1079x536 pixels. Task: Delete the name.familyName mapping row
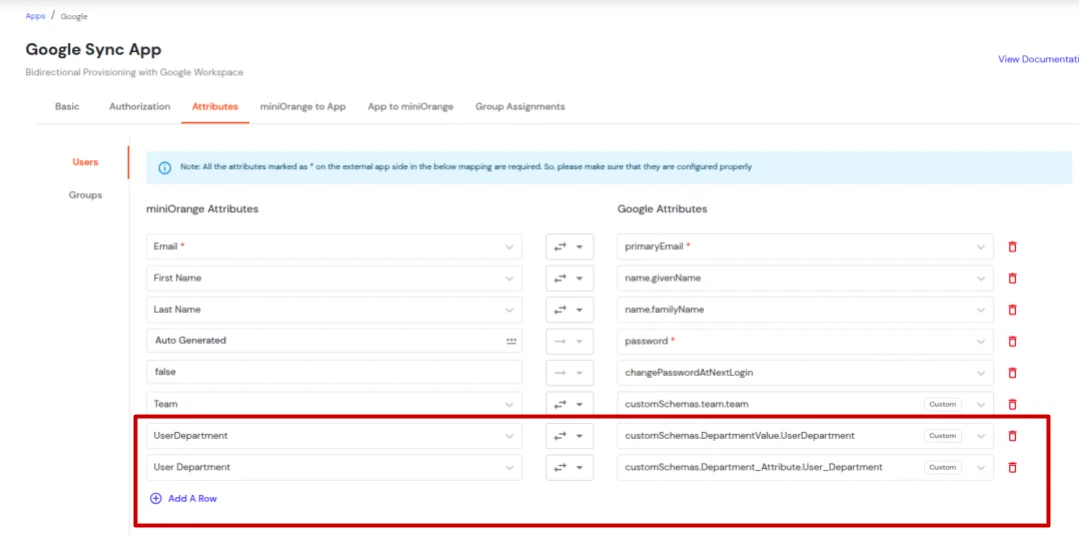(1012, 310)
